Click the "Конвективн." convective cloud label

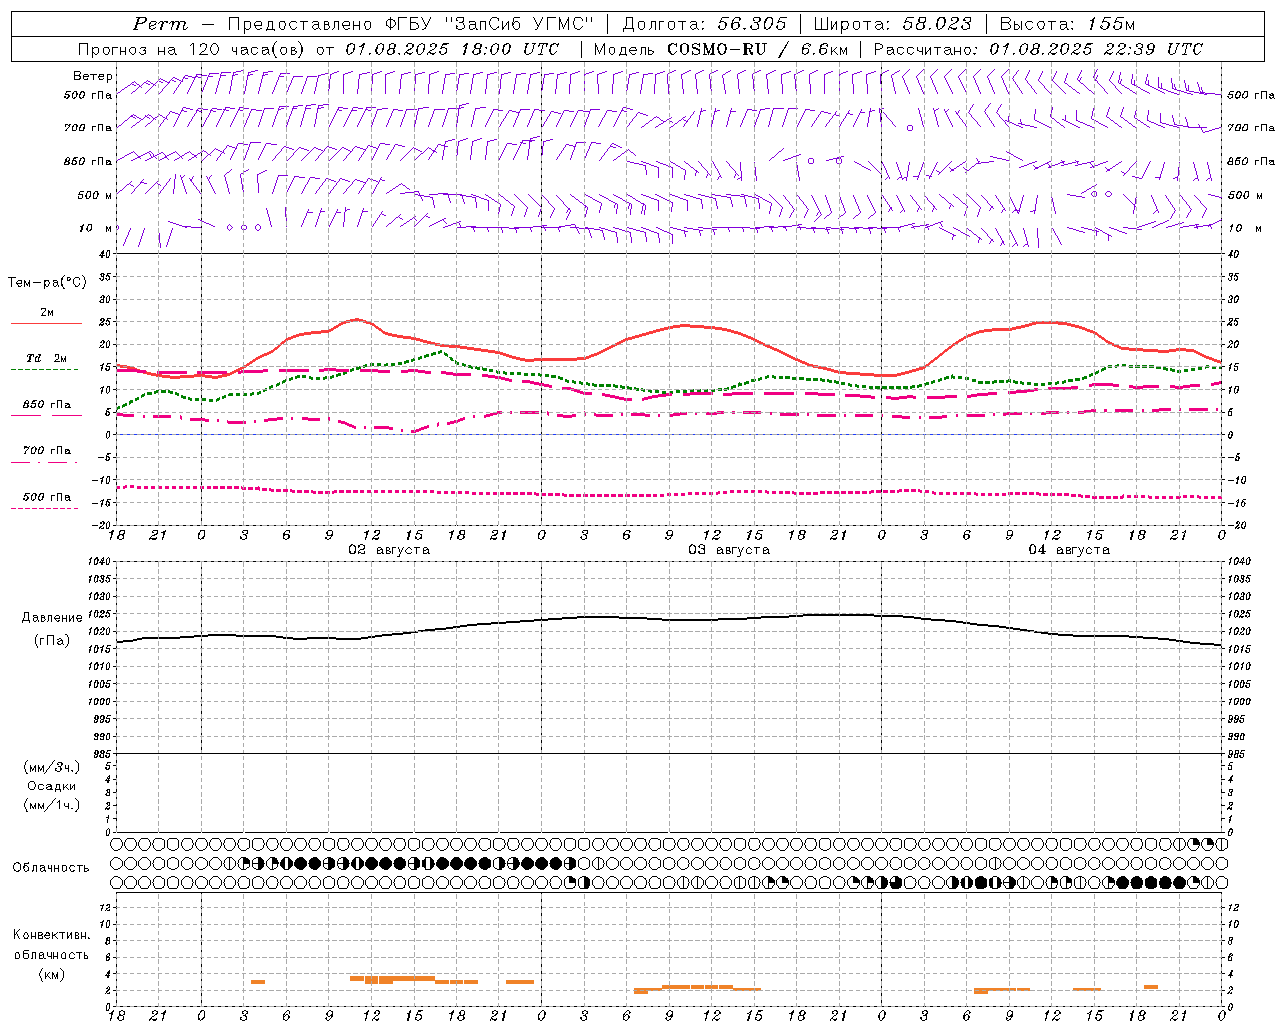51,935
